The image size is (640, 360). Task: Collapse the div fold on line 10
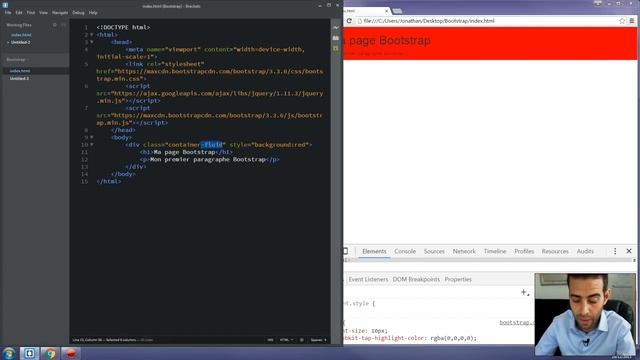click(x=91, y=145)
